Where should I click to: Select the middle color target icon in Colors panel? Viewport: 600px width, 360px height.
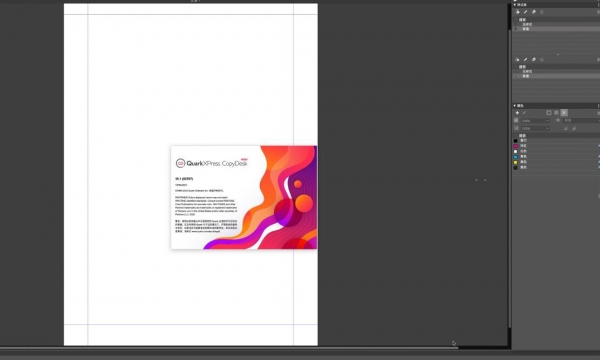(x=556, y=113)
